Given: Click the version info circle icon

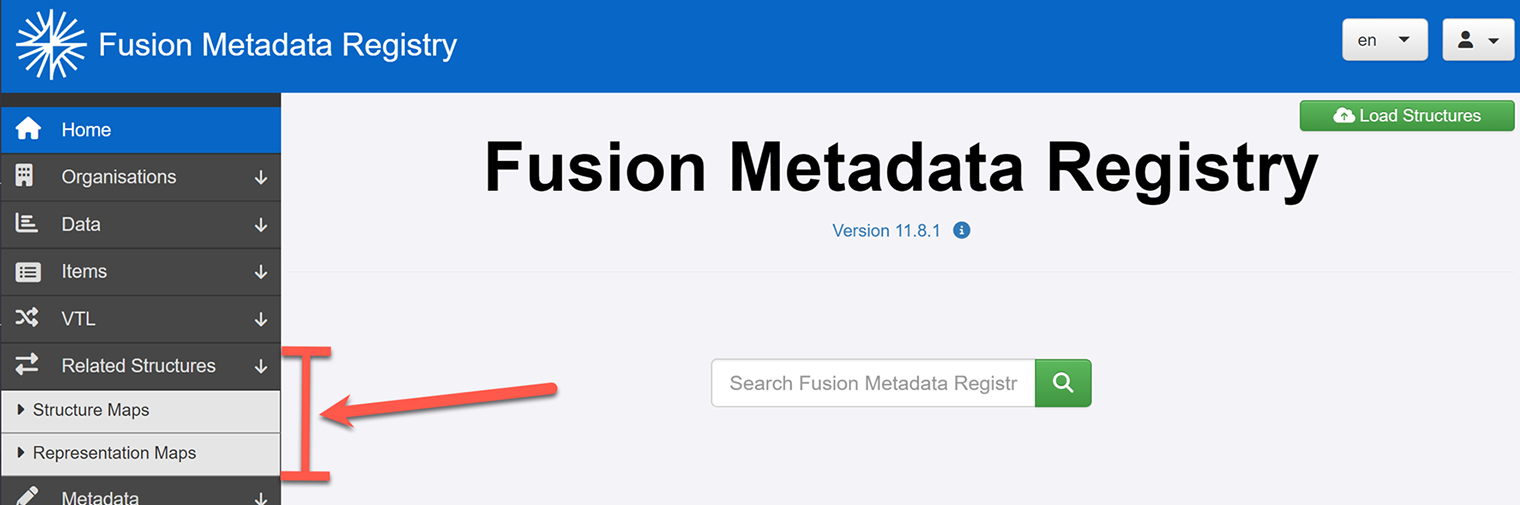Looking at the screenshot, I should (x=962, y=231).
